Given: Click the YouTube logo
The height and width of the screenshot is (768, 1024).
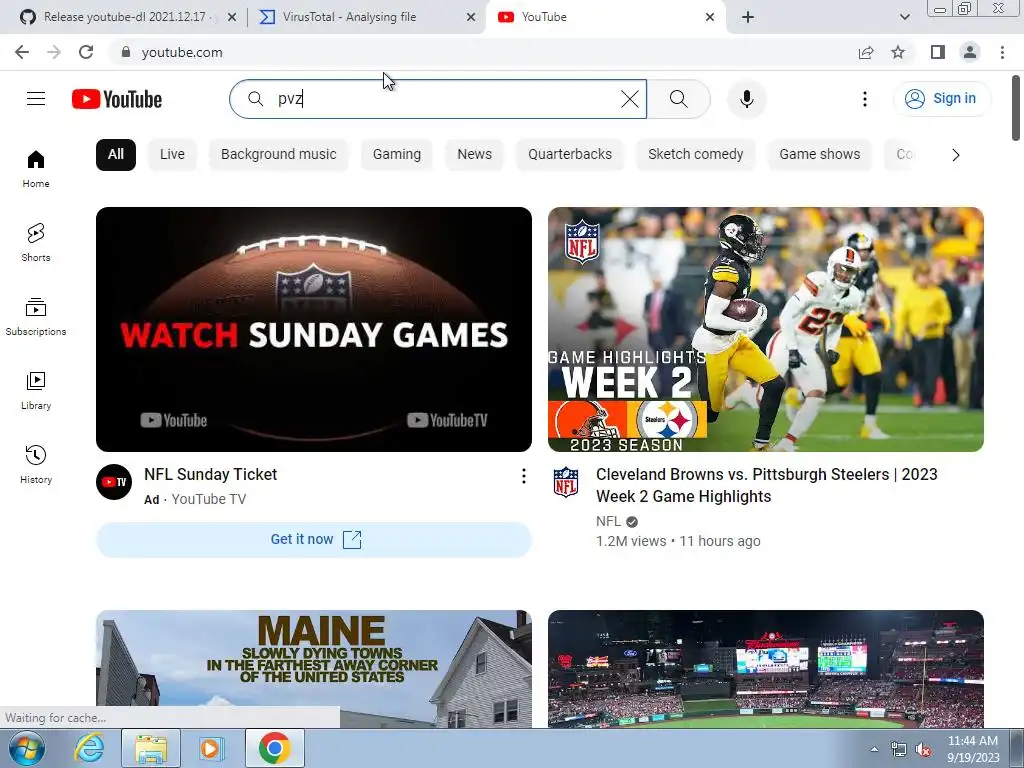Looking at the screenshot, I should tap(117, 99).
